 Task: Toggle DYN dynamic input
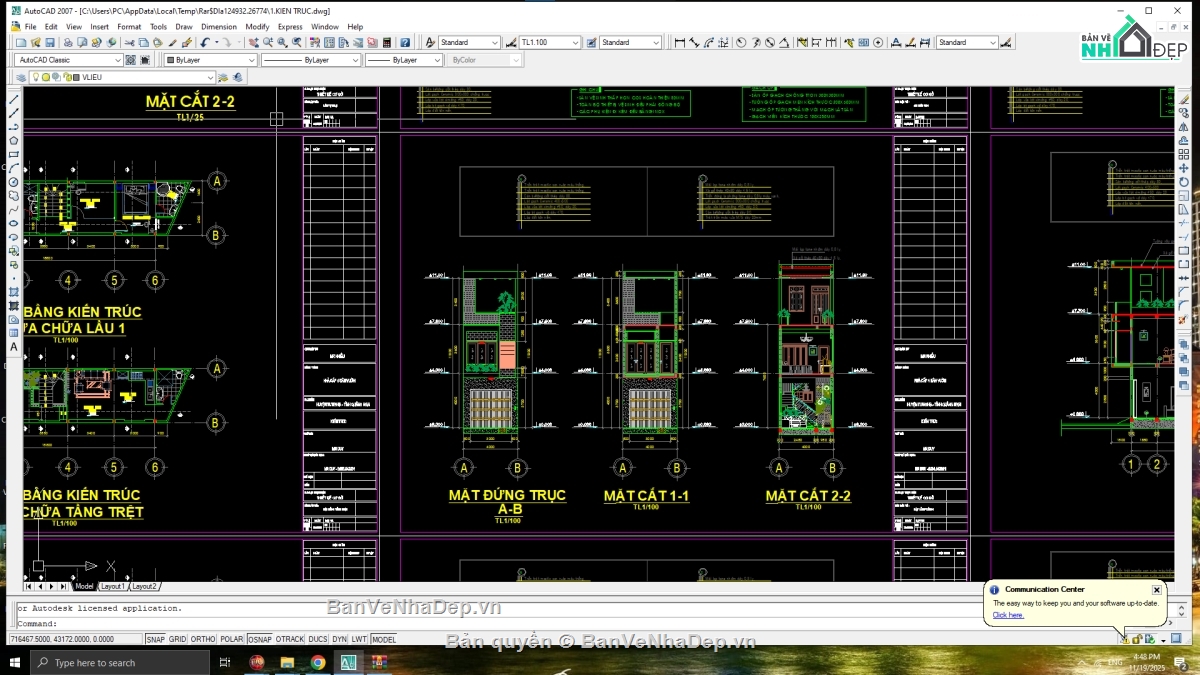(x=340, y=639)
